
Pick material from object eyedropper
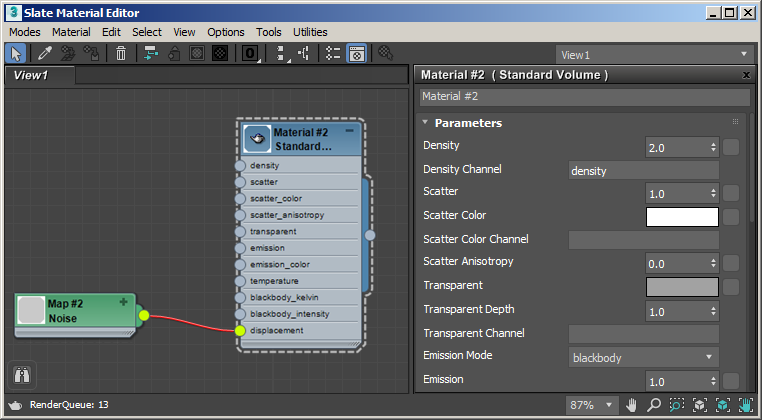click(x=45, y=53)
